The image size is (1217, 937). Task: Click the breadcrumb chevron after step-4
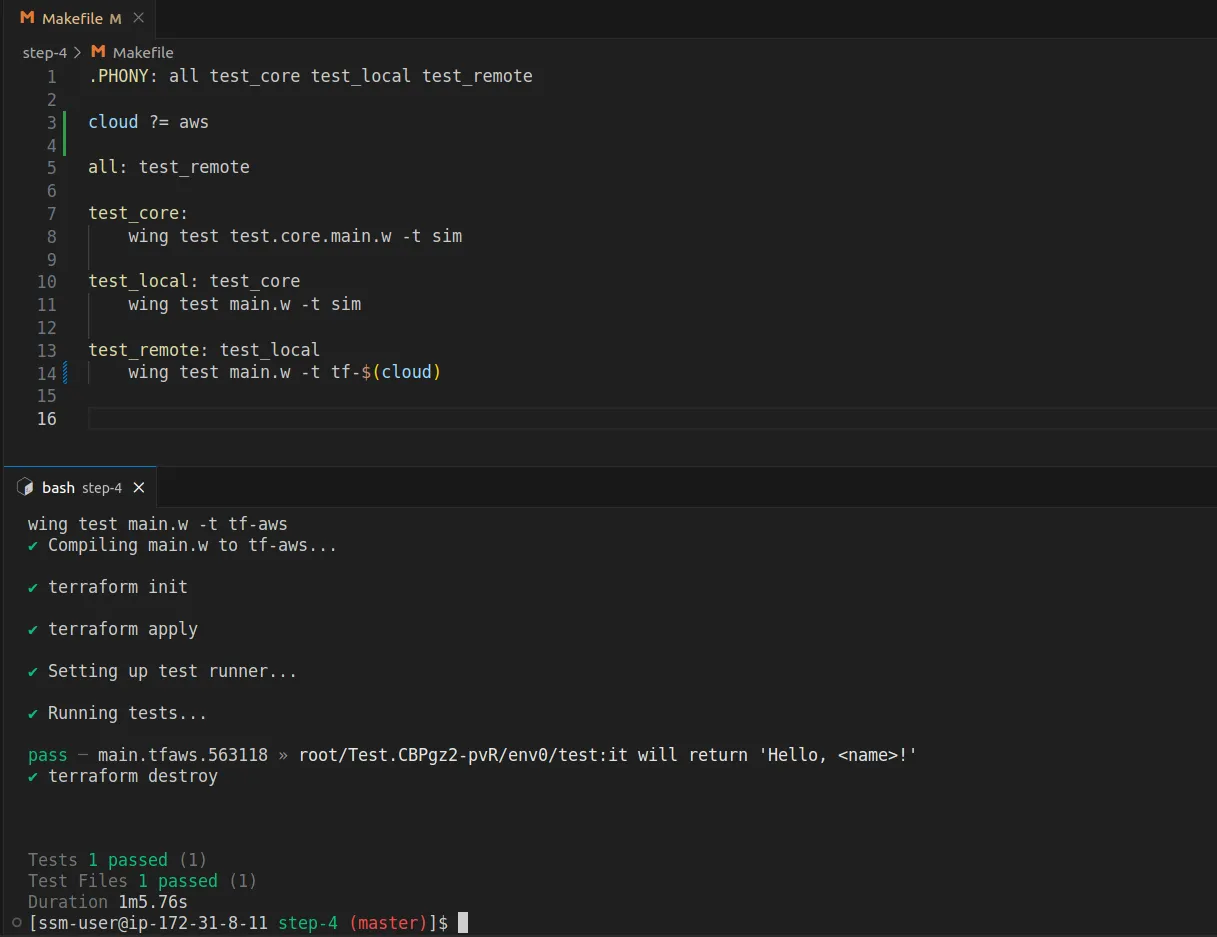[x=78, y=52]
